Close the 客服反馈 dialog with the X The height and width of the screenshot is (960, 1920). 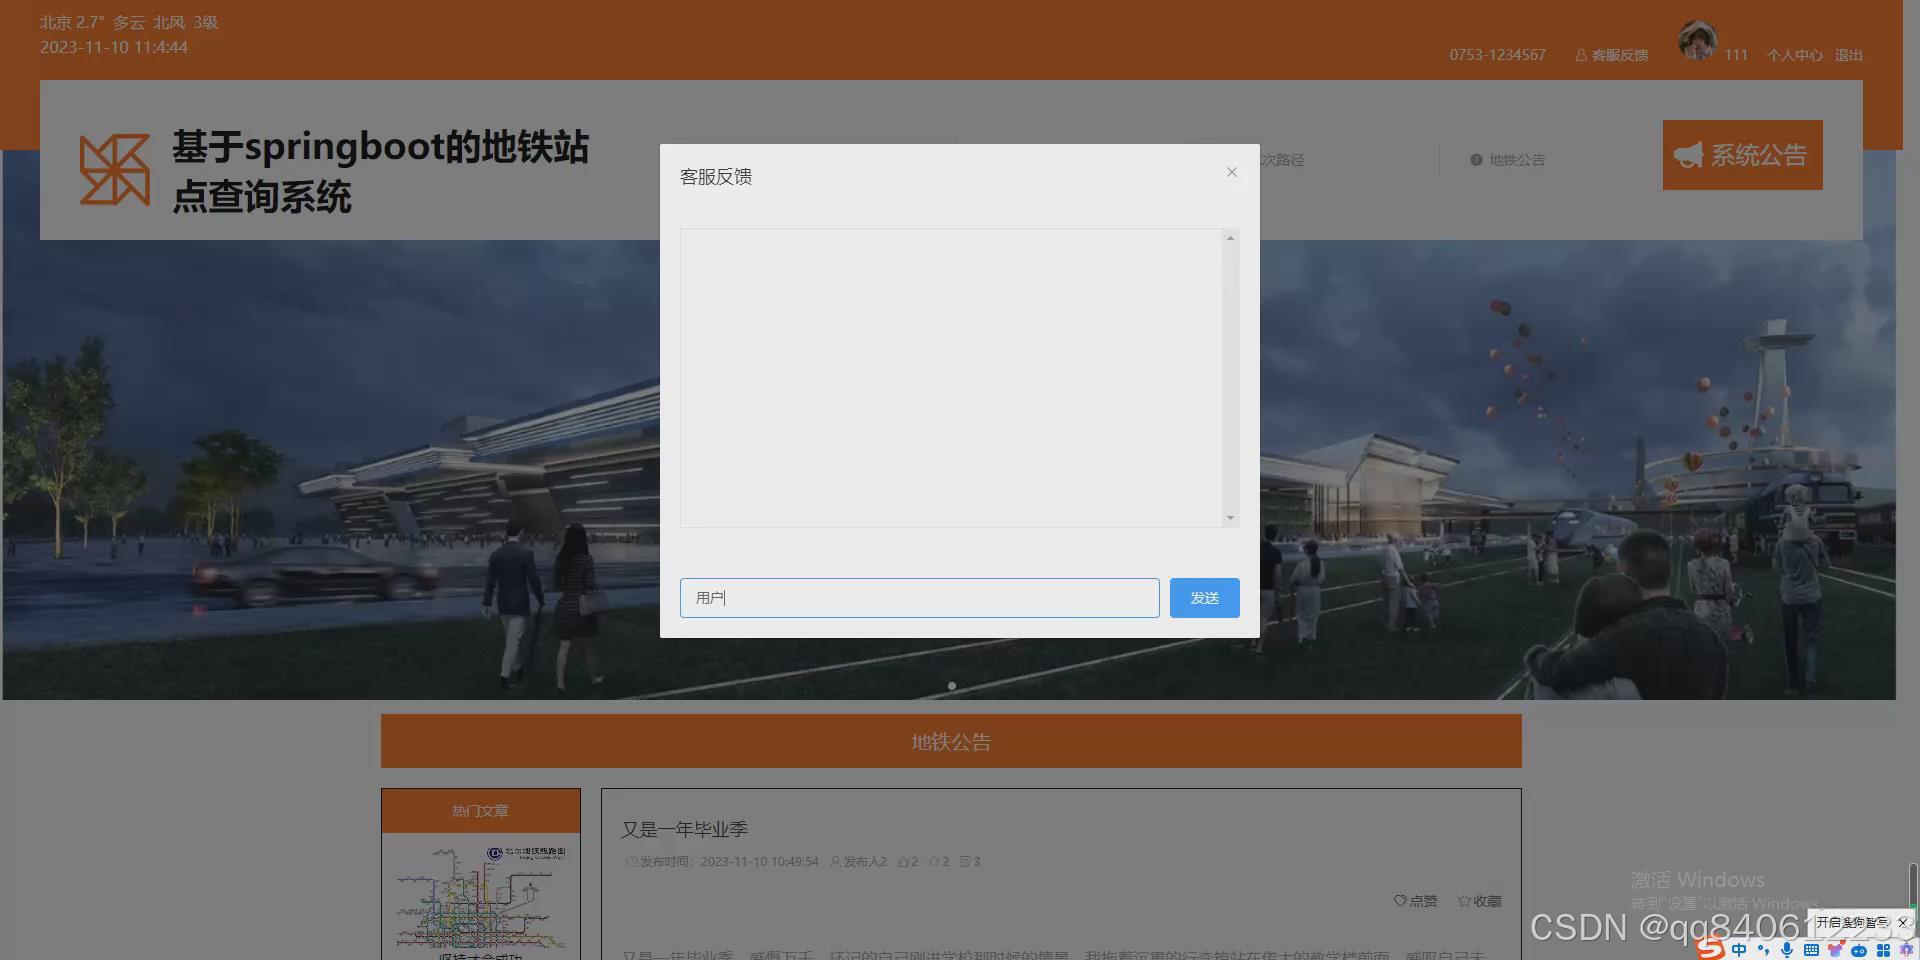[x=1232, y=172]
